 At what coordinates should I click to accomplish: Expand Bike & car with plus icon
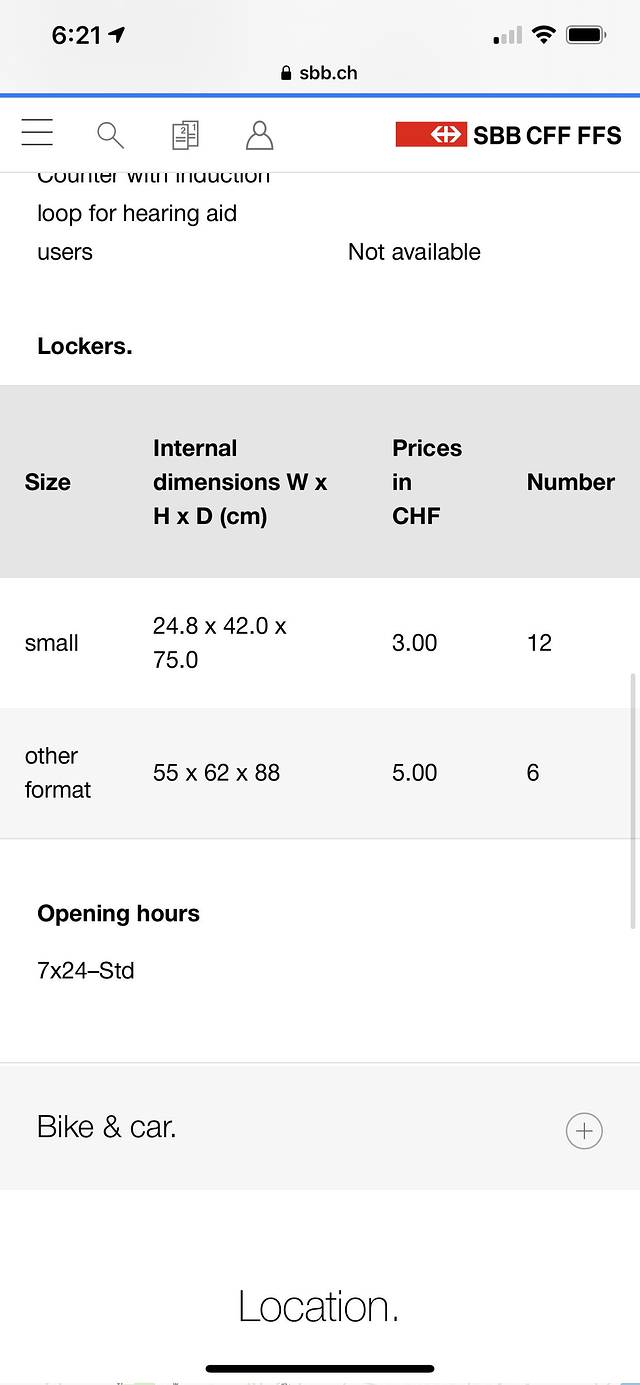584,1131
